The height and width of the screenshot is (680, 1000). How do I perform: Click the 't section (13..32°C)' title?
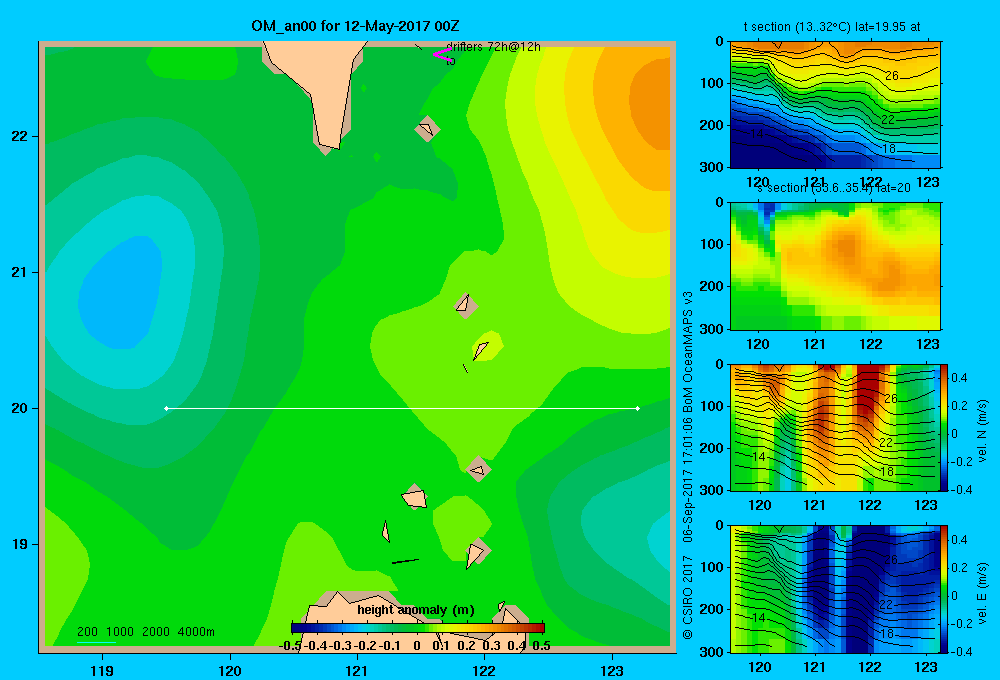[x=832, y=27]
